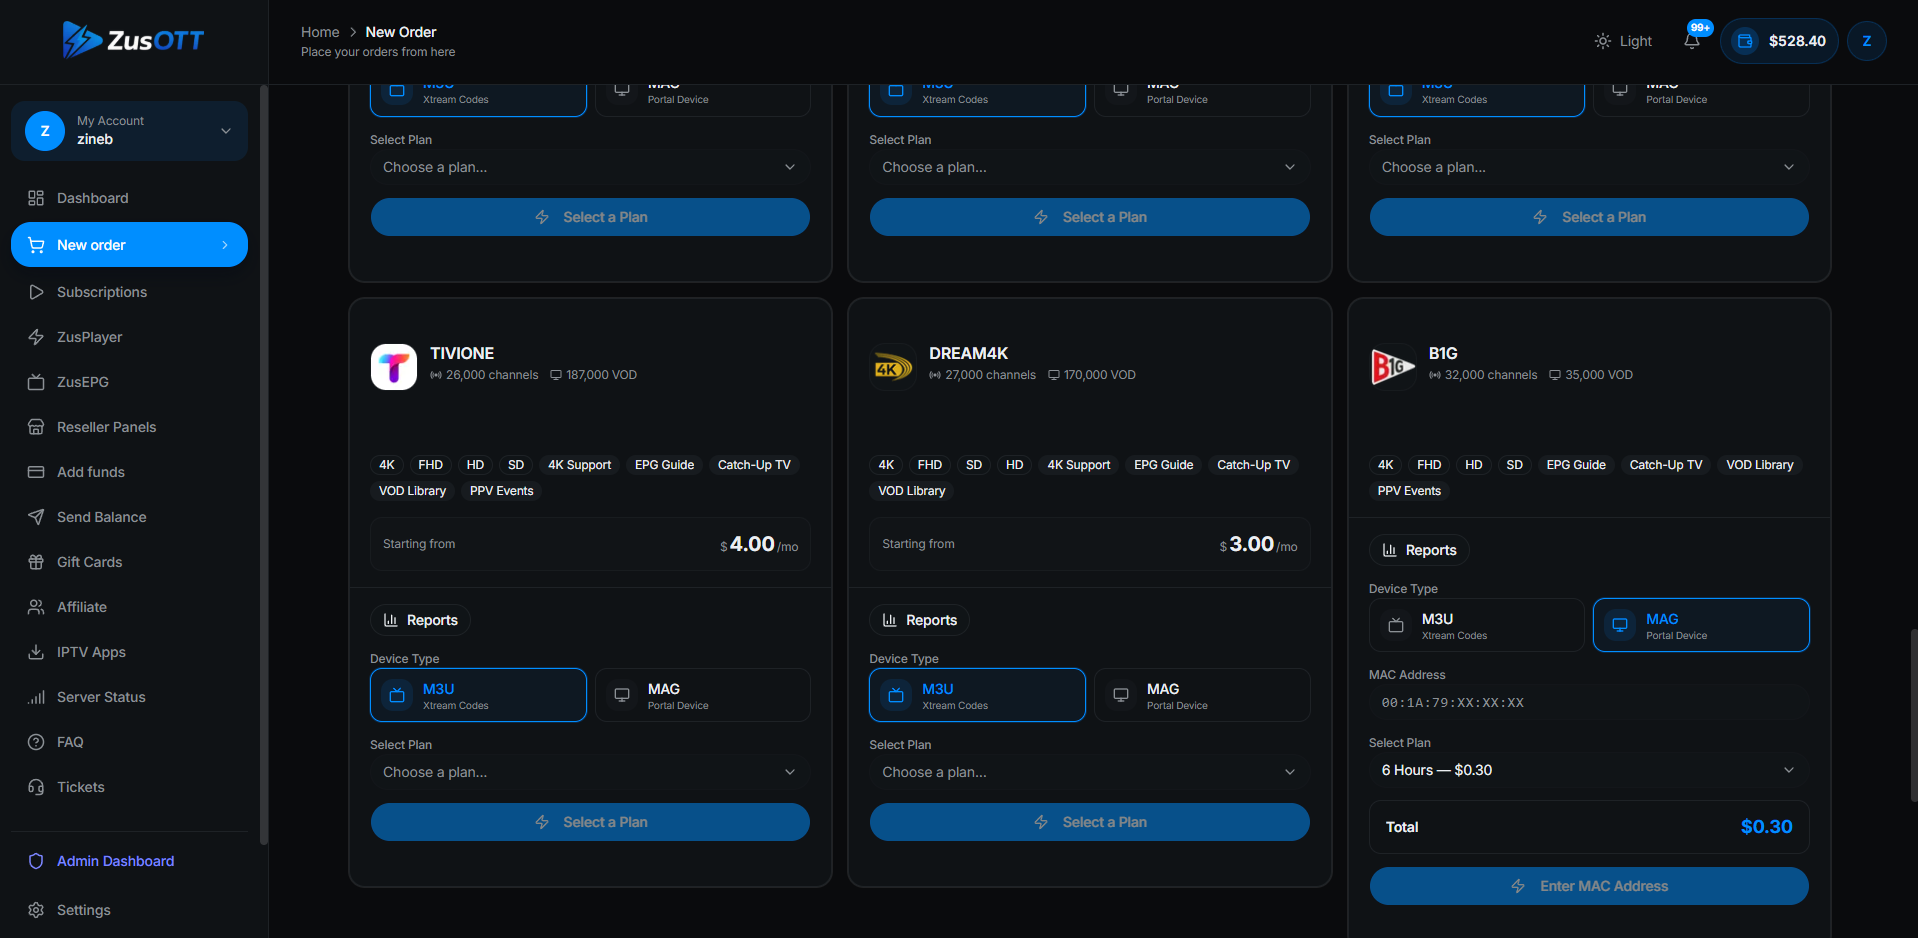Click Home breadcrumb link
Viewport: 1918px width, 938px height.
point(320,32)
